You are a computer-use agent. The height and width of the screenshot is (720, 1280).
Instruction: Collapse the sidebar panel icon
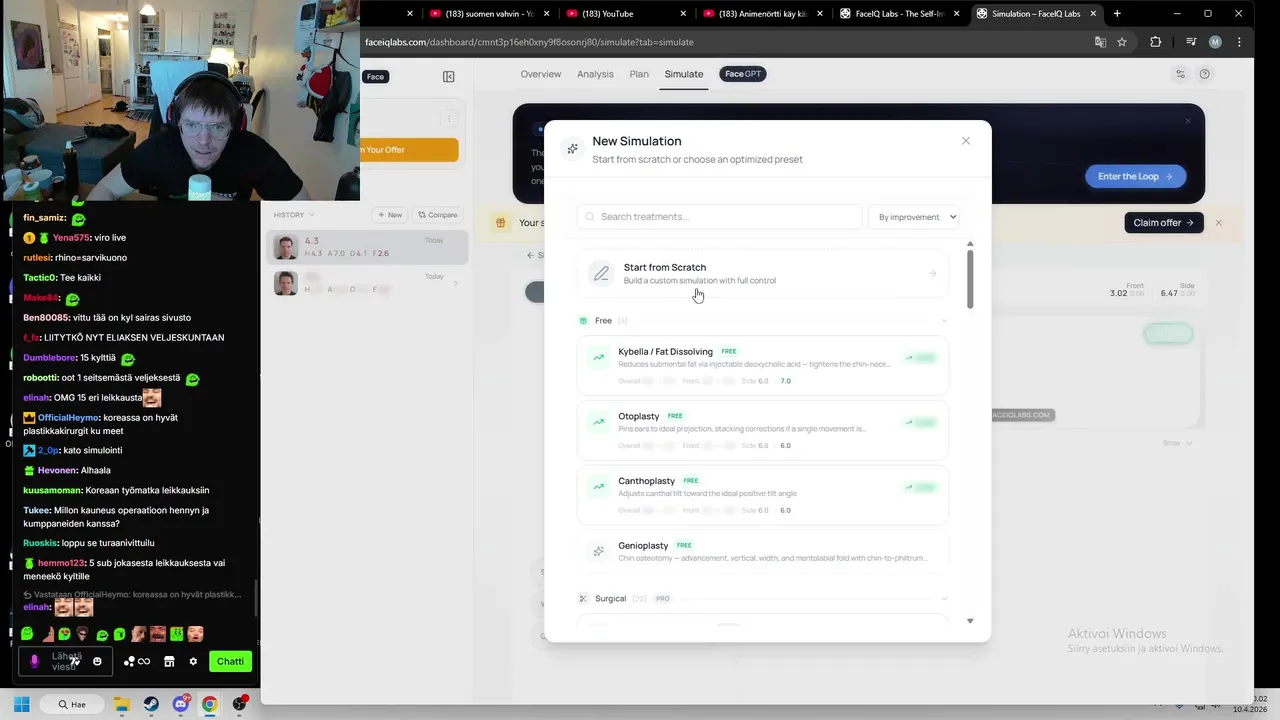(449, 77)
